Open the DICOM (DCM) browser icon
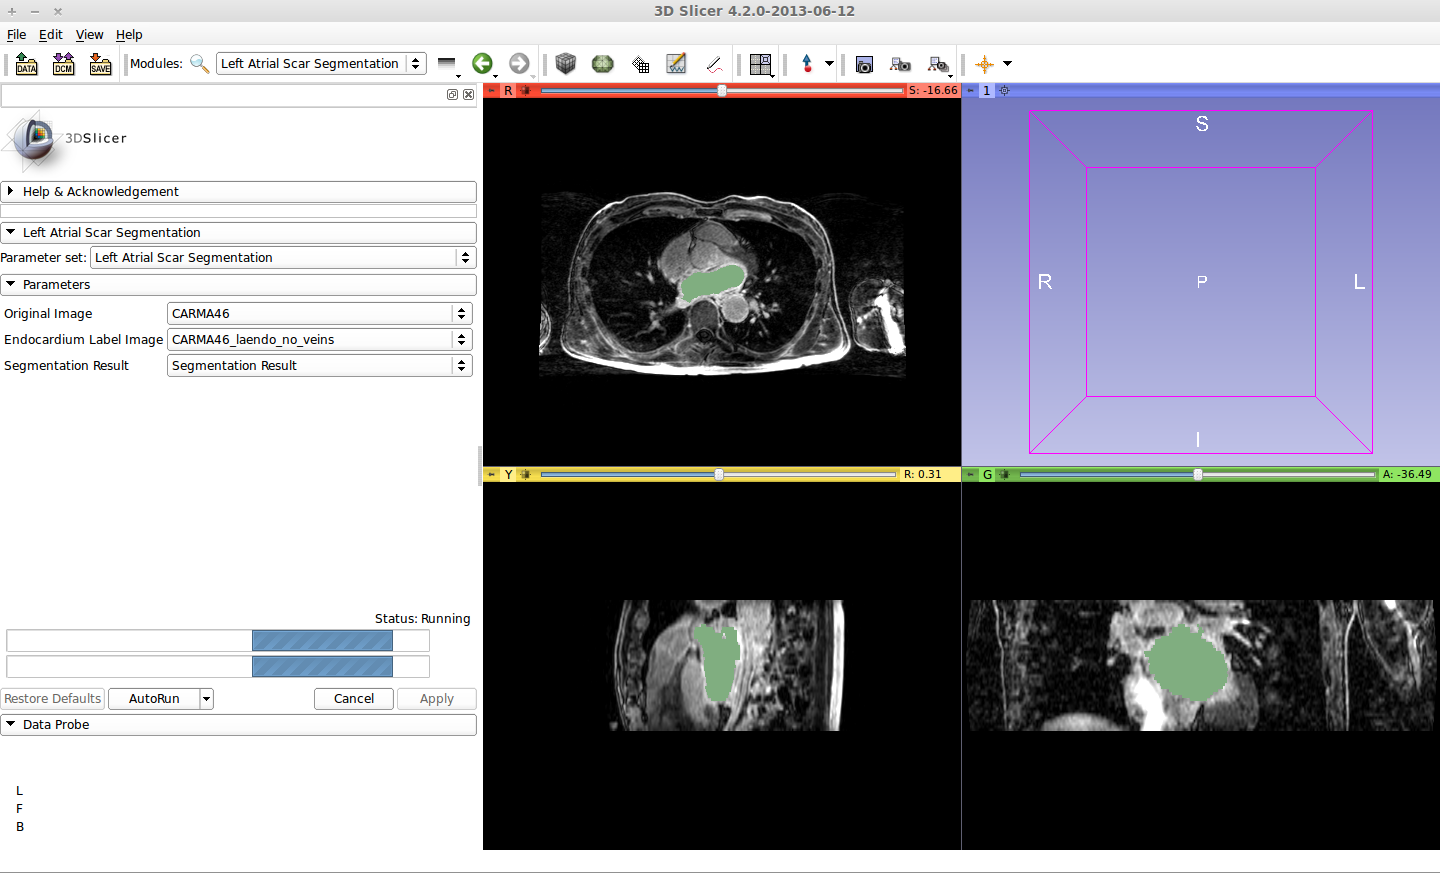Viewport: 1440px width, 873px height. click(x=64, y=64)
